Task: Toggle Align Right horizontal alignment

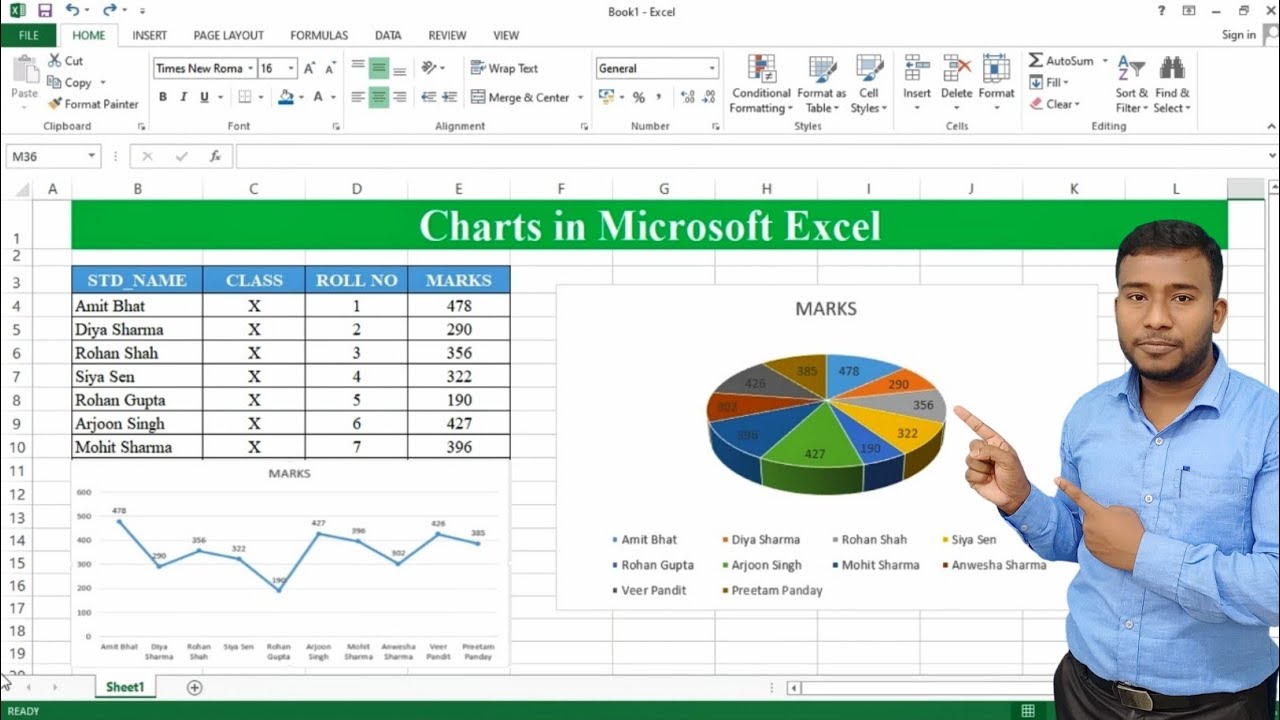Action: click(399, 97)
